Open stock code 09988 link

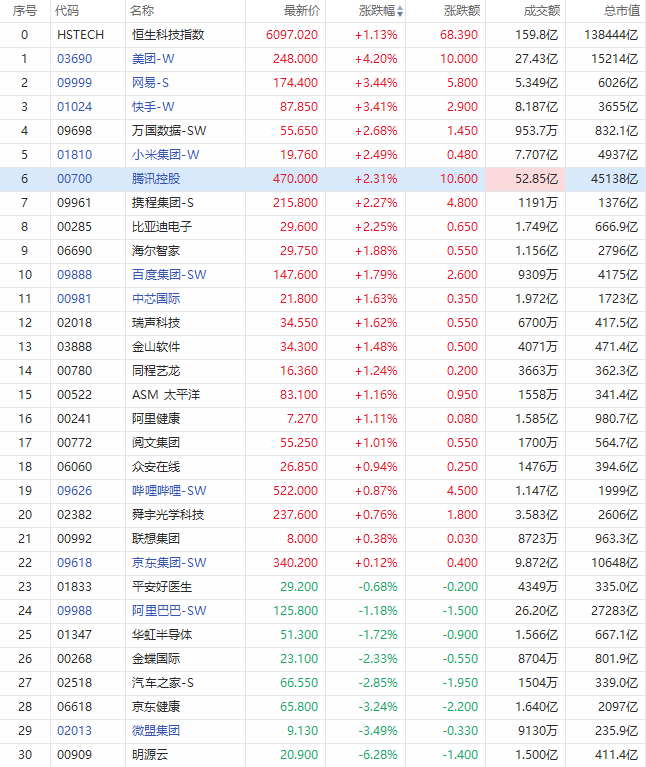coord(74,610)
